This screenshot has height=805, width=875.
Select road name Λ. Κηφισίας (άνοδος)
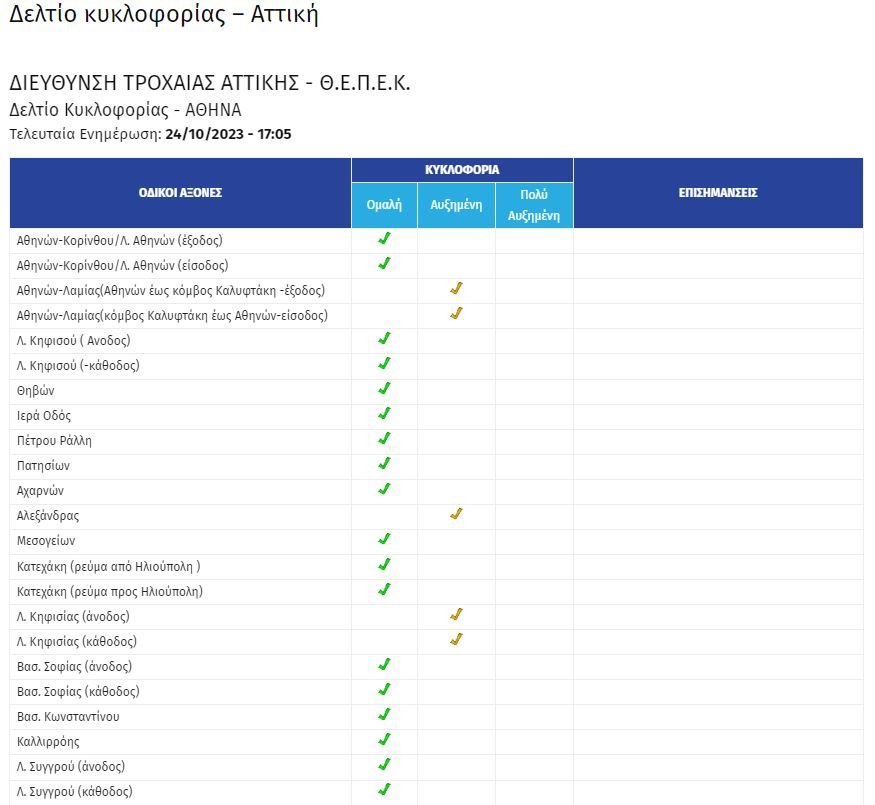click(73, 617)
